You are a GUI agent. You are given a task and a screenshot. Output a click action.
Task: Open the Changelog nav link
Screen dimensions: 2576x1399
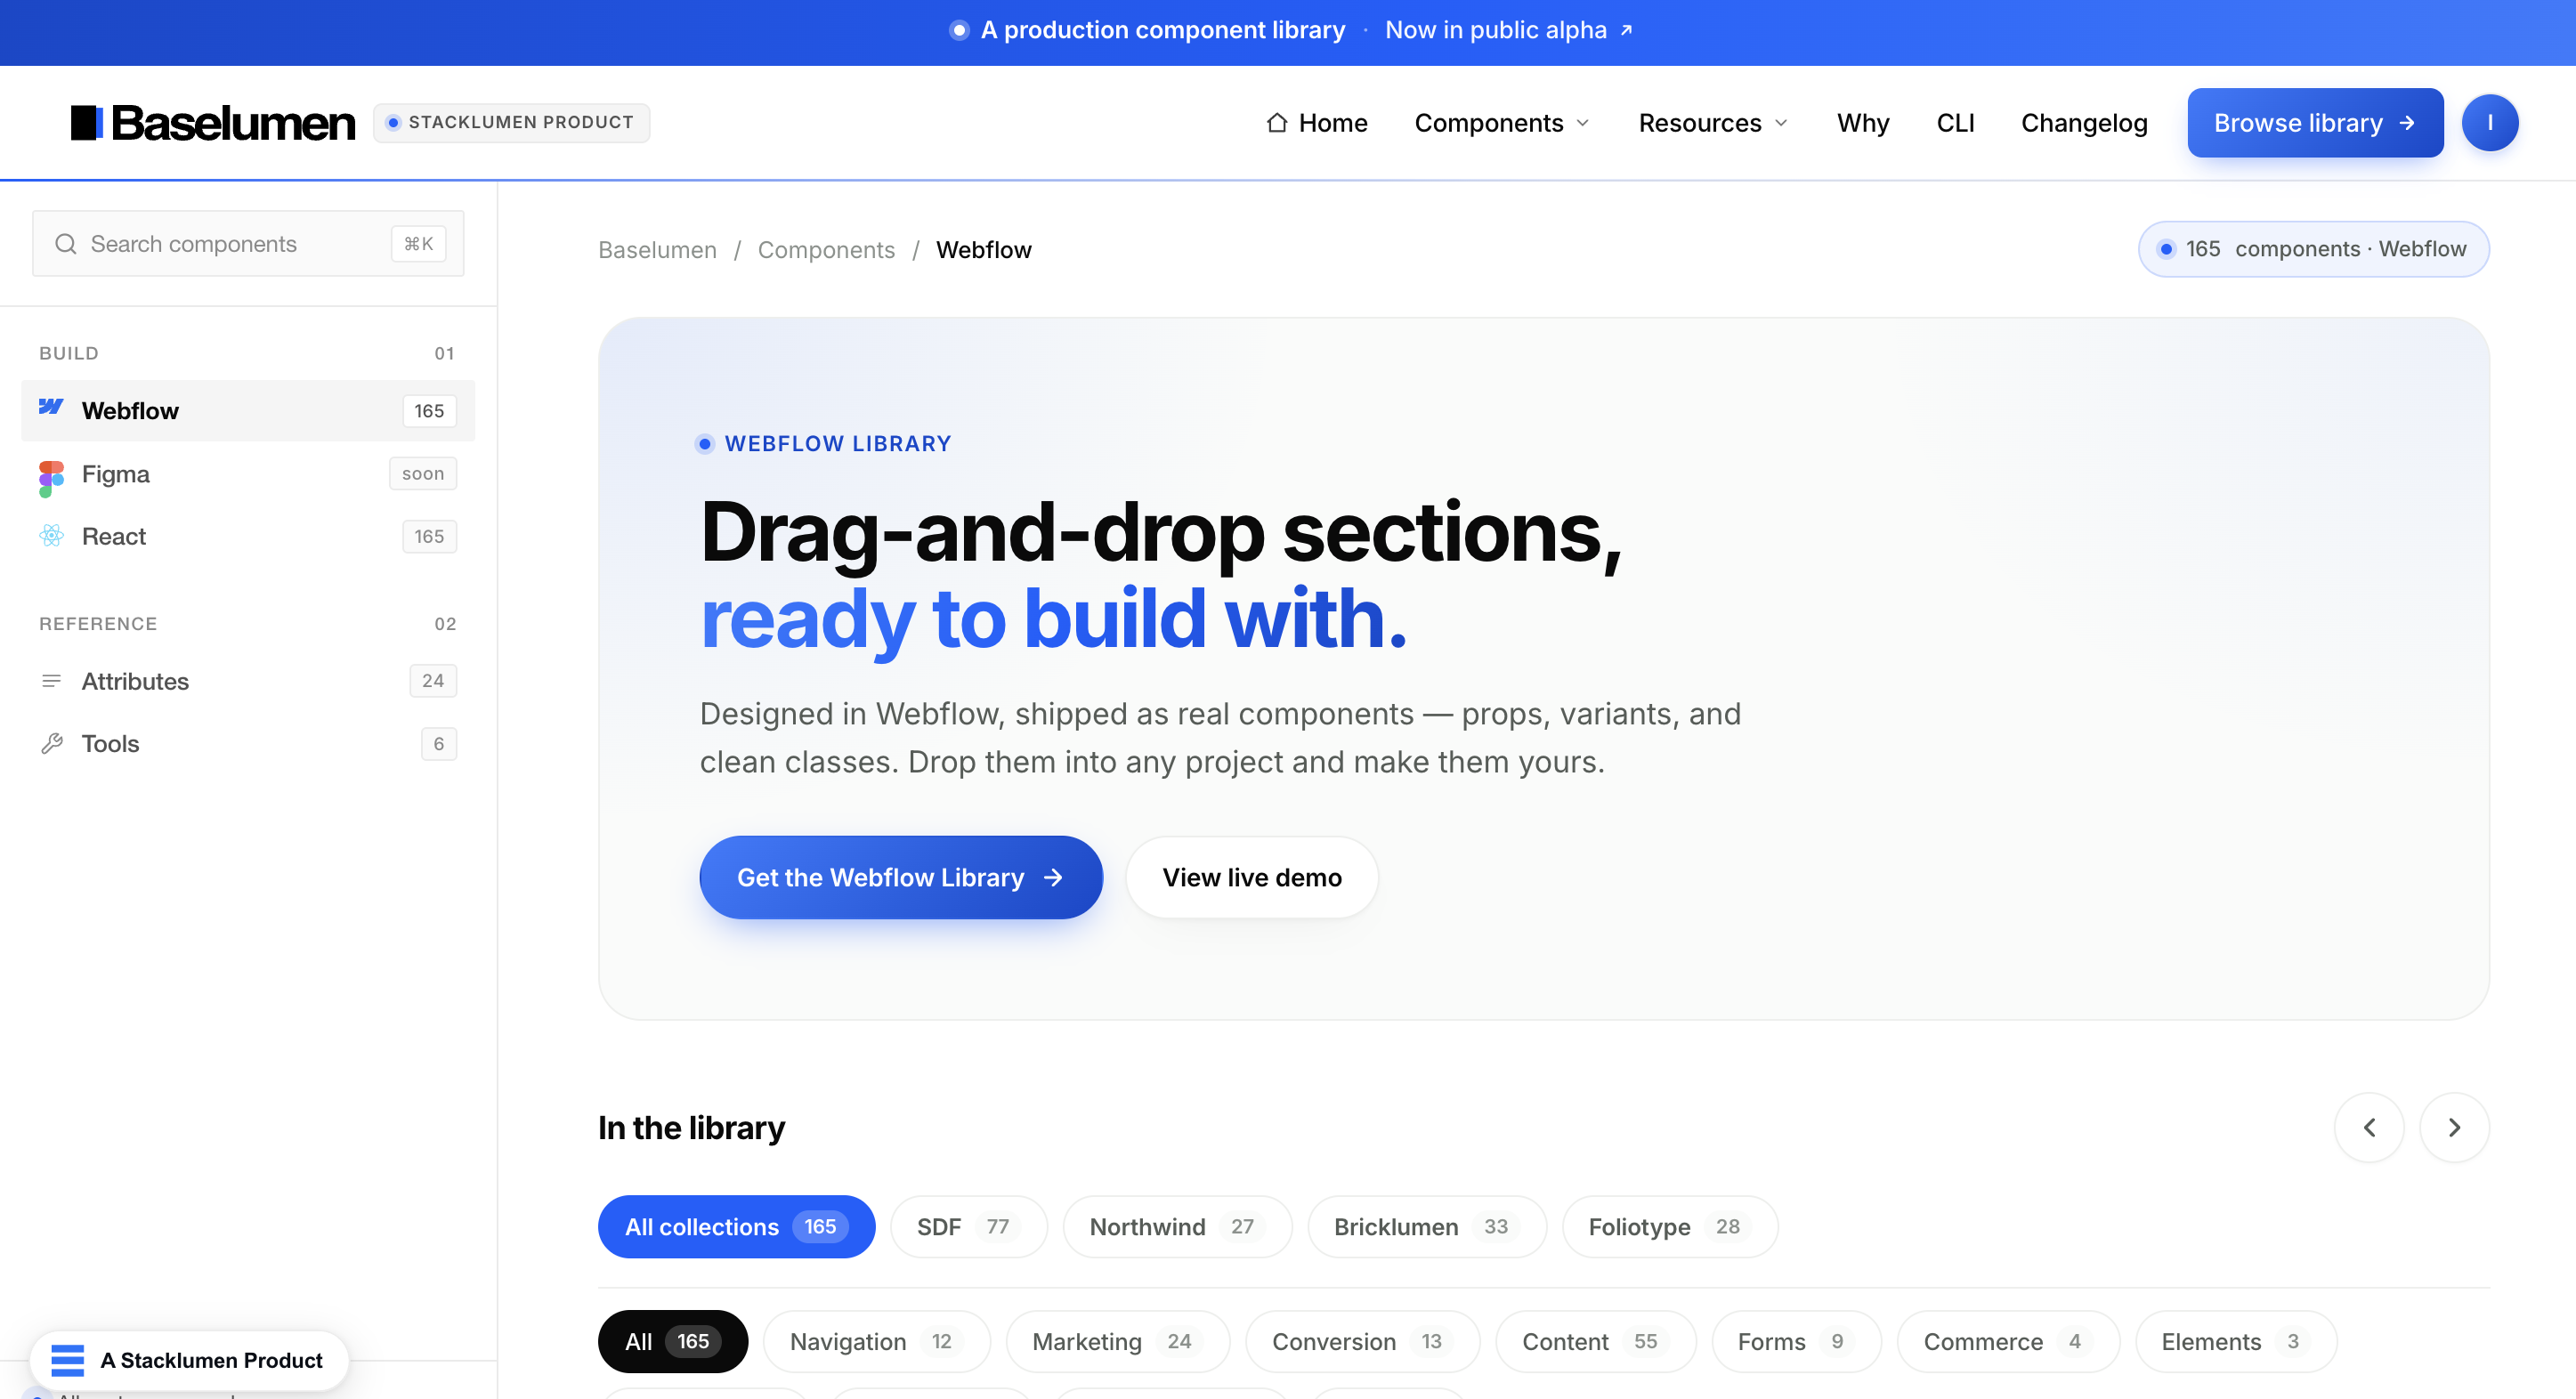[2084, 123]
